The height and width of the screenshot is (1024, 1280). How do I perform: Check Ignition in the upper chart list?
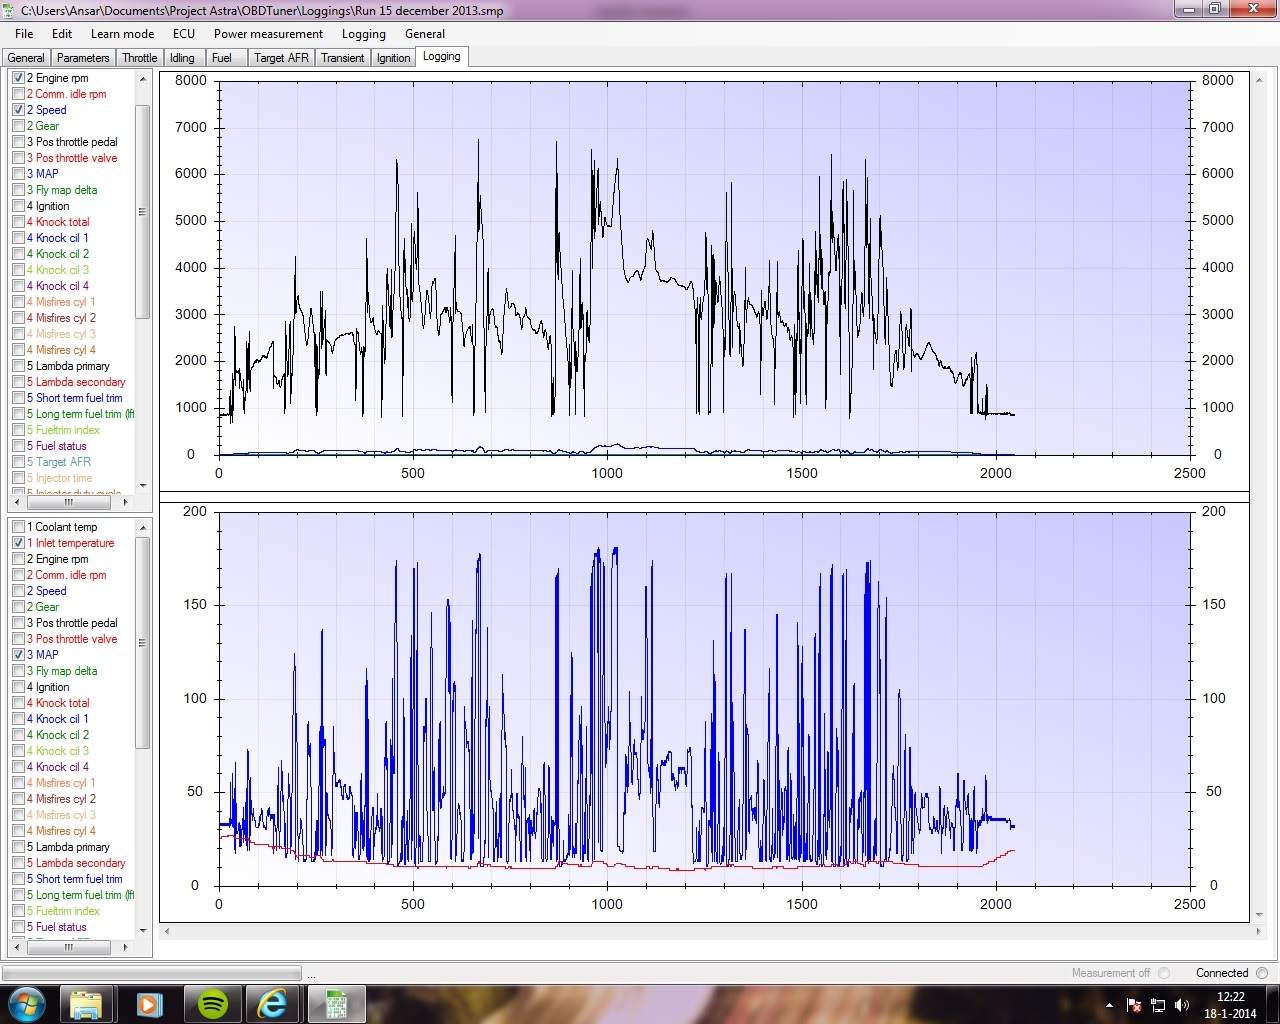coord(18,206)
